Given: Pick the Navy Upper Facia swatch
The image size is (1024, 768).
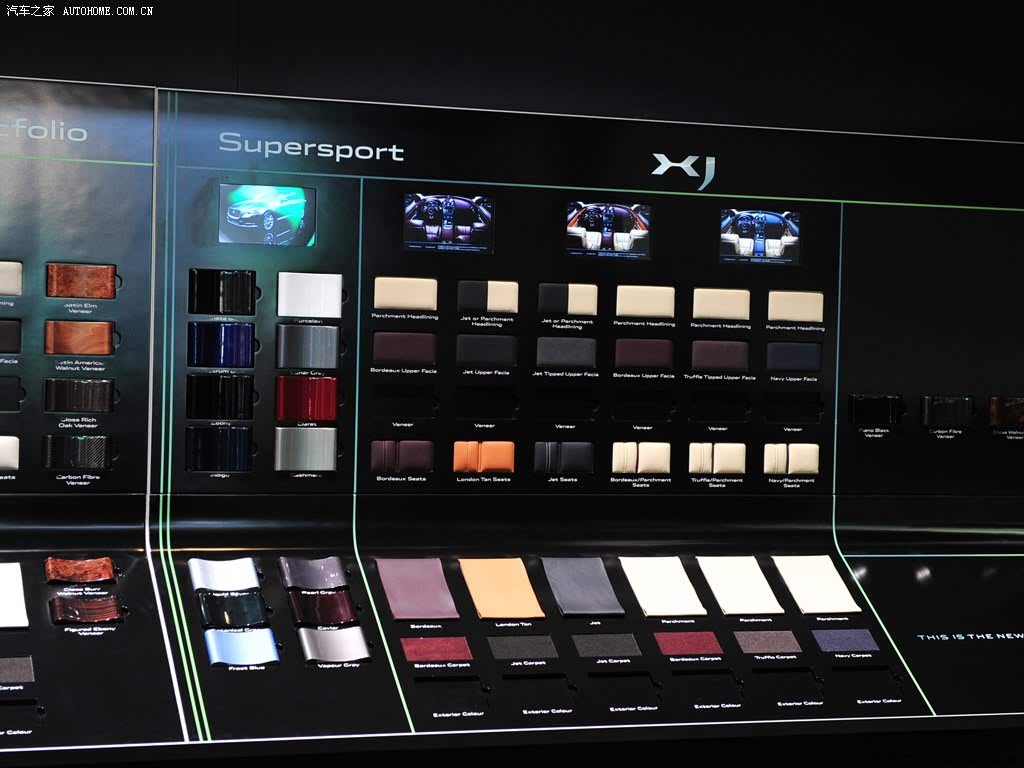Looking at the screenshot, I should point(794,359).
